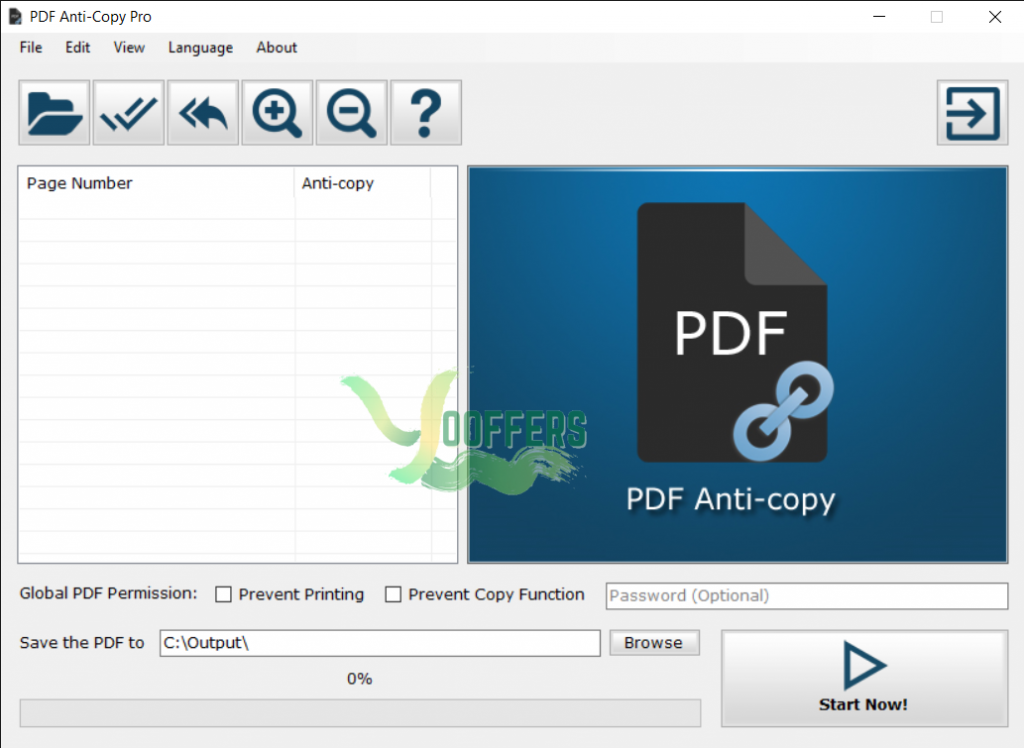Click the exit arrow icon at top right

pos(972,112)
